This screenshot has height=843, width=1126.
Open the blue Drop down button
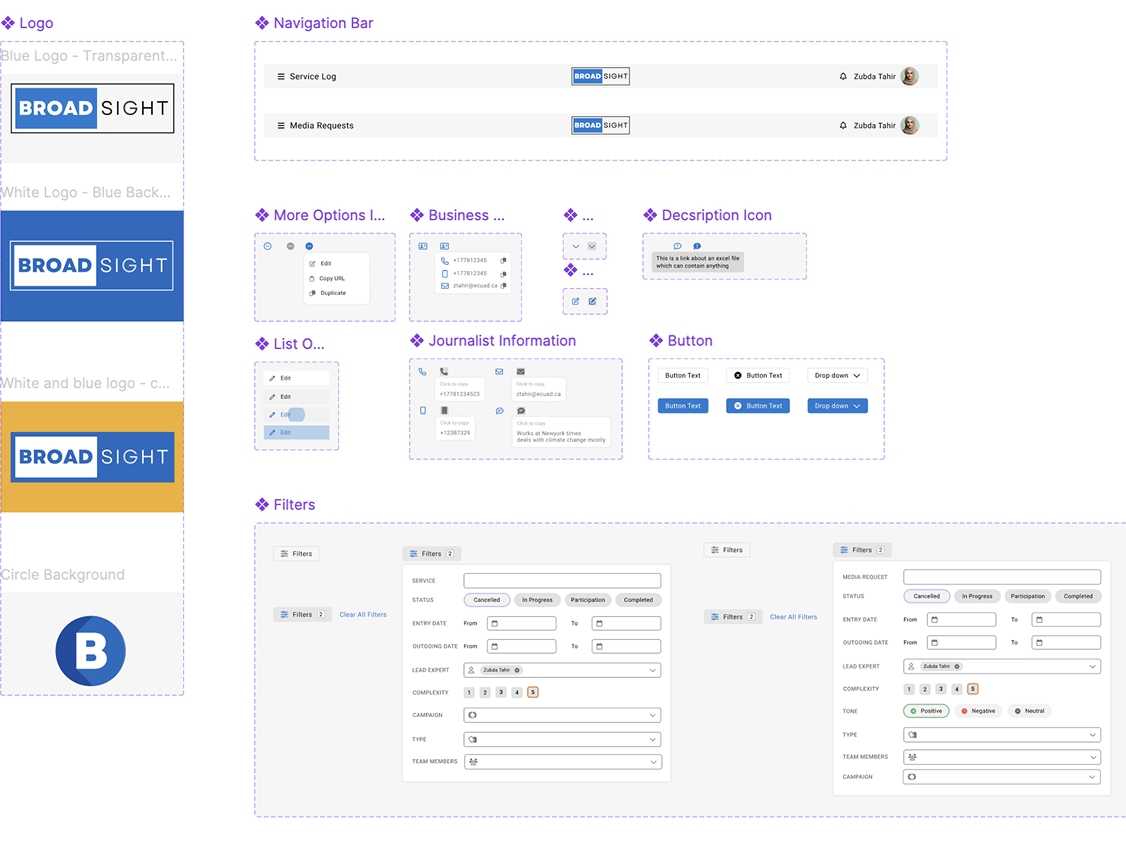[x=837, y=406]
